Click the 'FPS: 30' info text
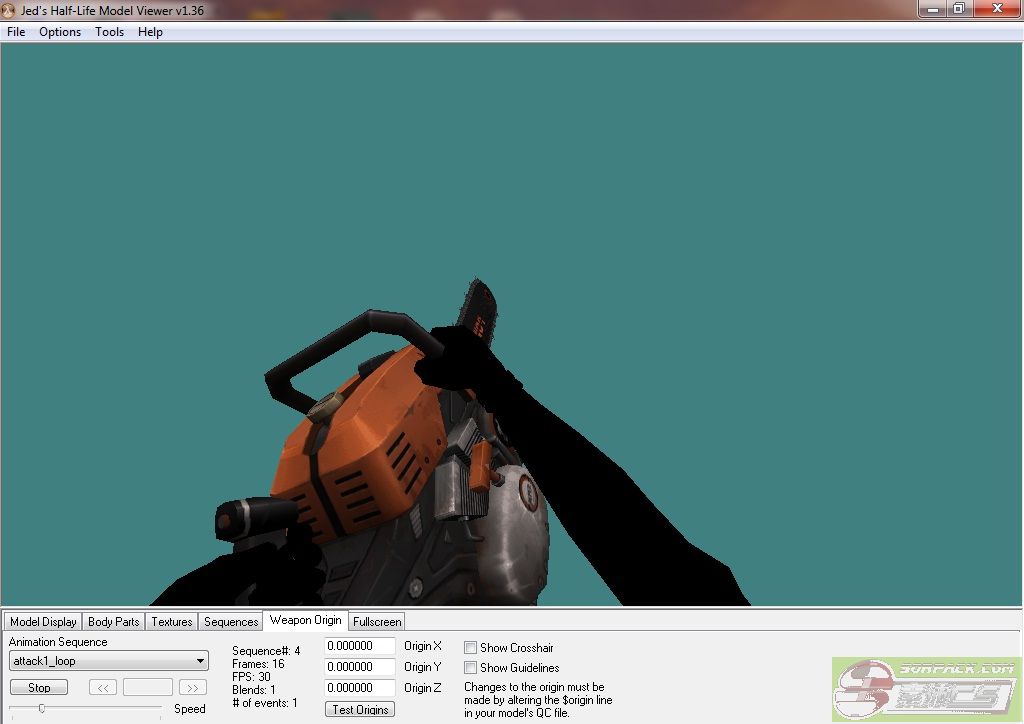The width and height of the screenshot is (1024, 724). (x=251, y=677)
